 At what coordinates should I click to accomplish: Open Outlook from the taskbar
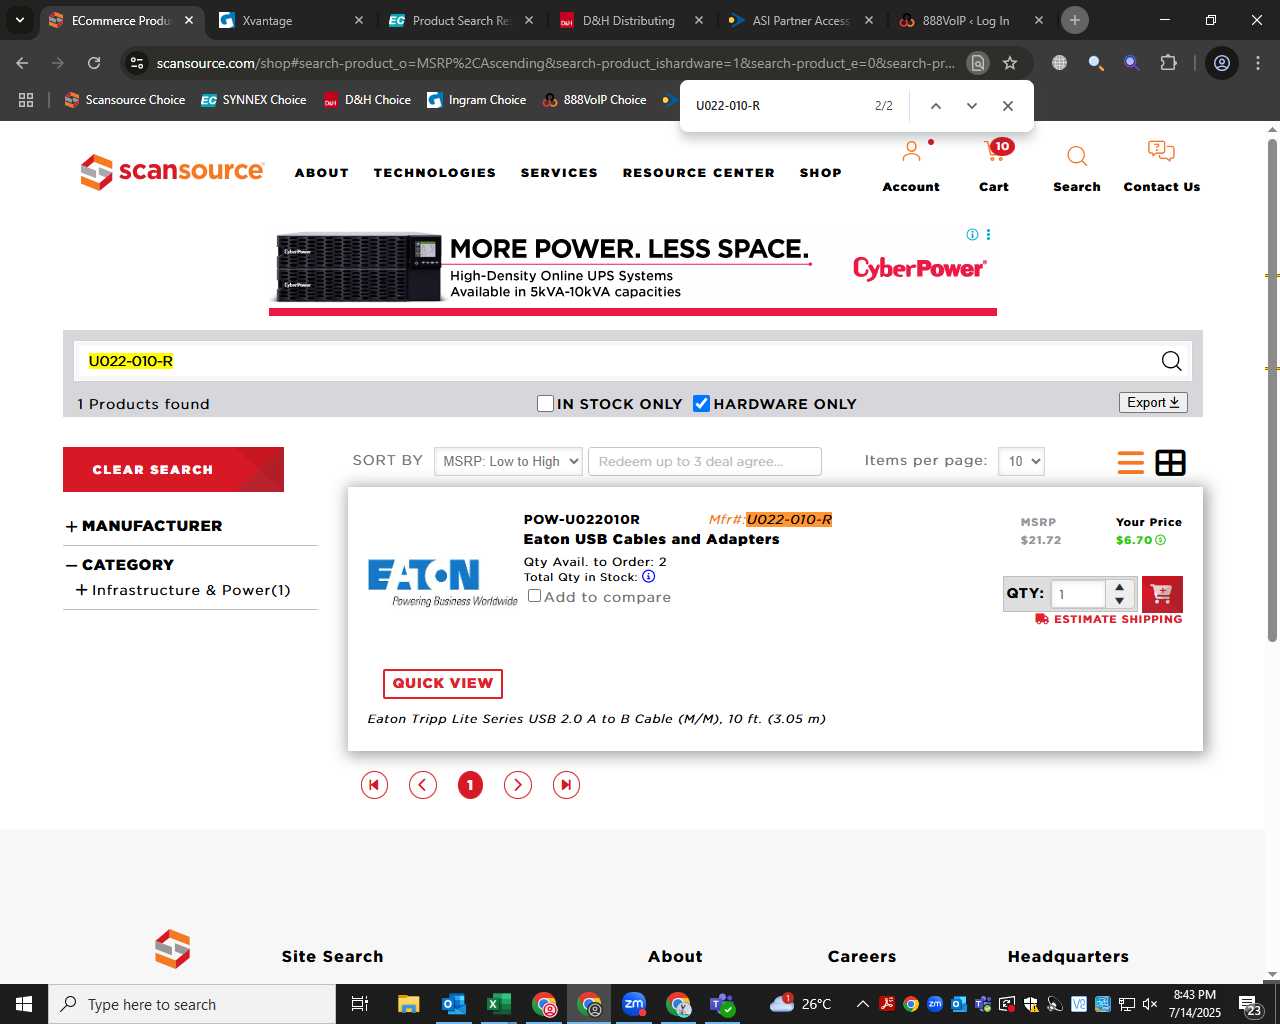pyautogui.click(x=454, y=1004)
